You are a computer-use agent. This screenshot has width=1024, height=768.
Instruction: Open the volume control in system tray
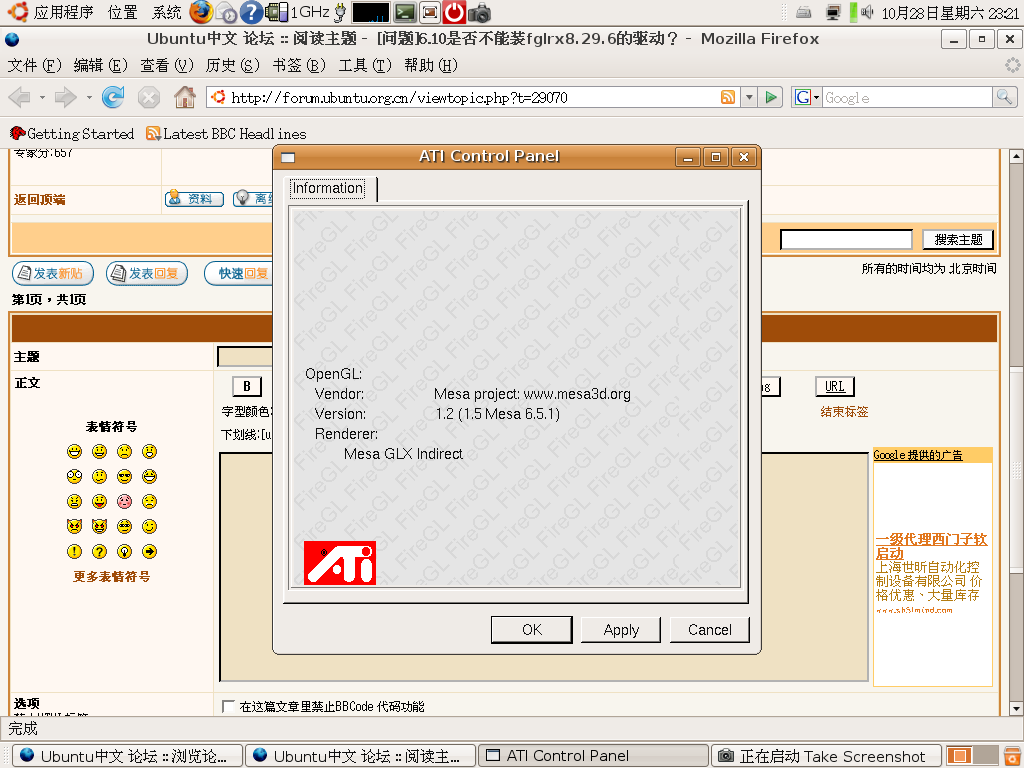(x=867, y=12)
